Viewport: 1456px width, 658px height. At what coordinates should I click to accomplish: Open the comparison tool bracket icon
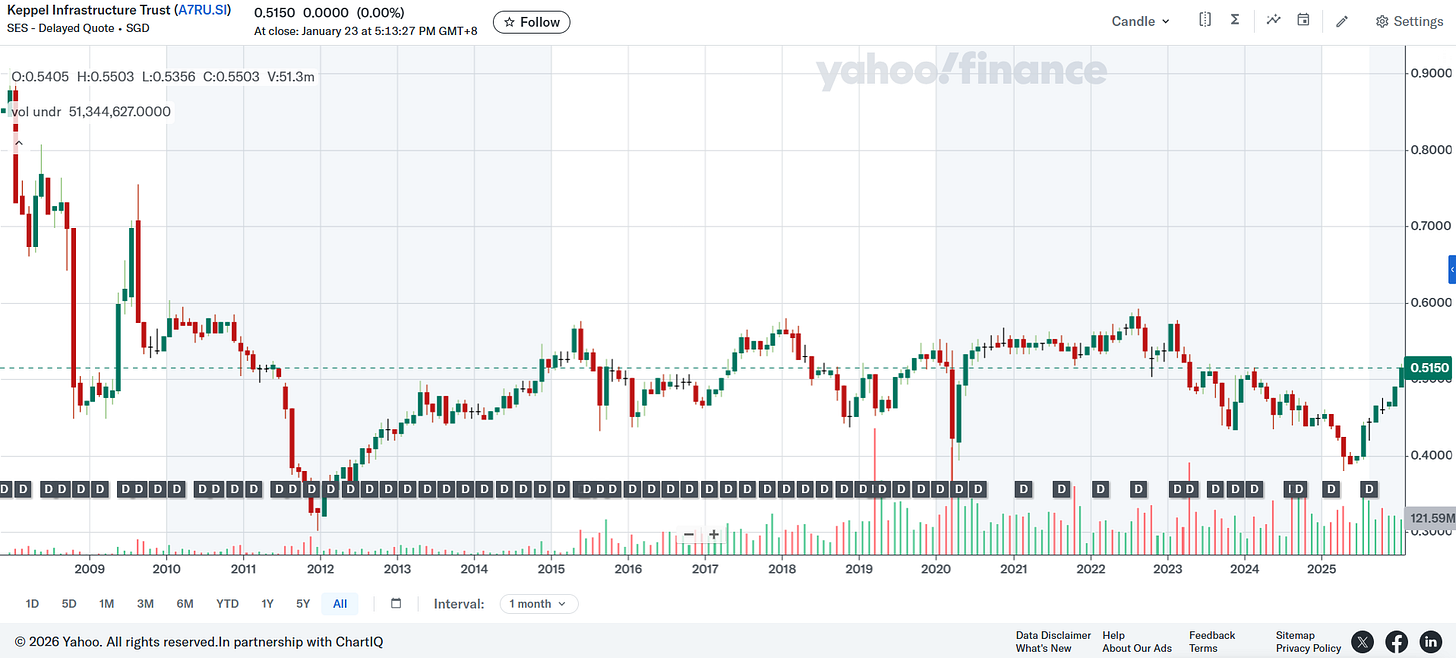pyautogui.click(x=1205, y=20)
